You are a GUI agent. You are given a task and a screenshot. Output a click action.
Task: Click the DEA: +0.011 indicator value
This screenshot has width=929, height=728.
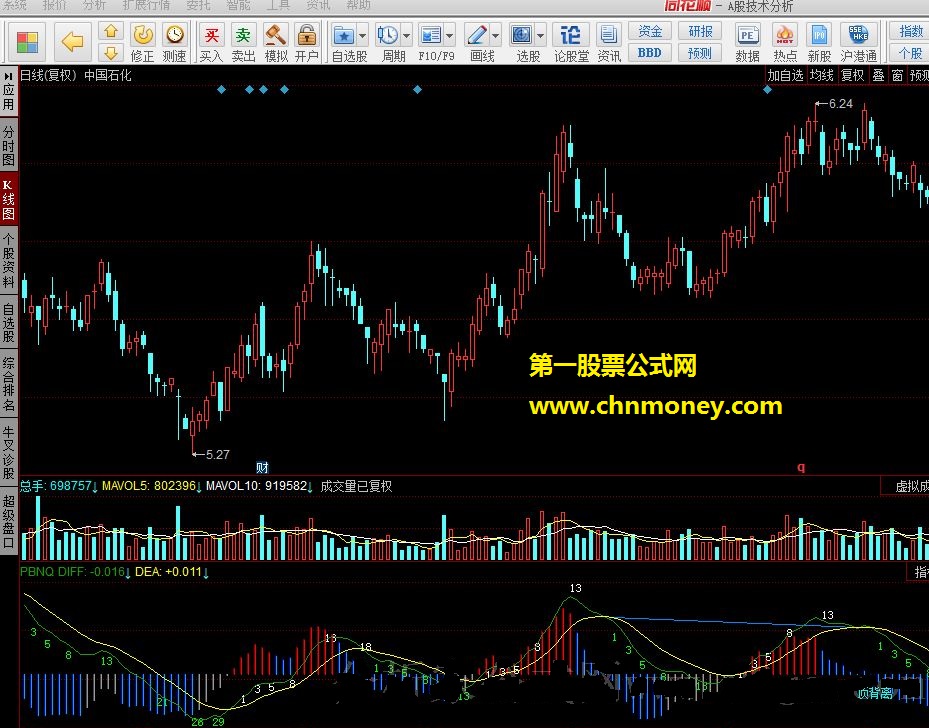click(x=168, y=572)
